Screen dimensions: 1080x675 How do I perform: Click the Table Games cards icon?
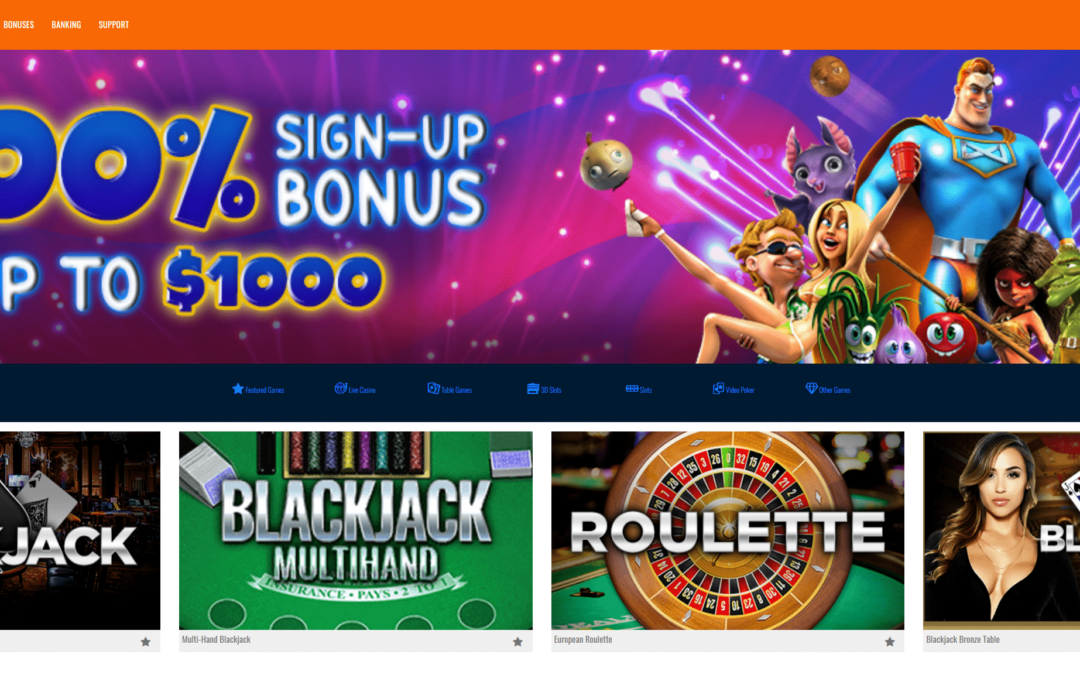(433, 388)
